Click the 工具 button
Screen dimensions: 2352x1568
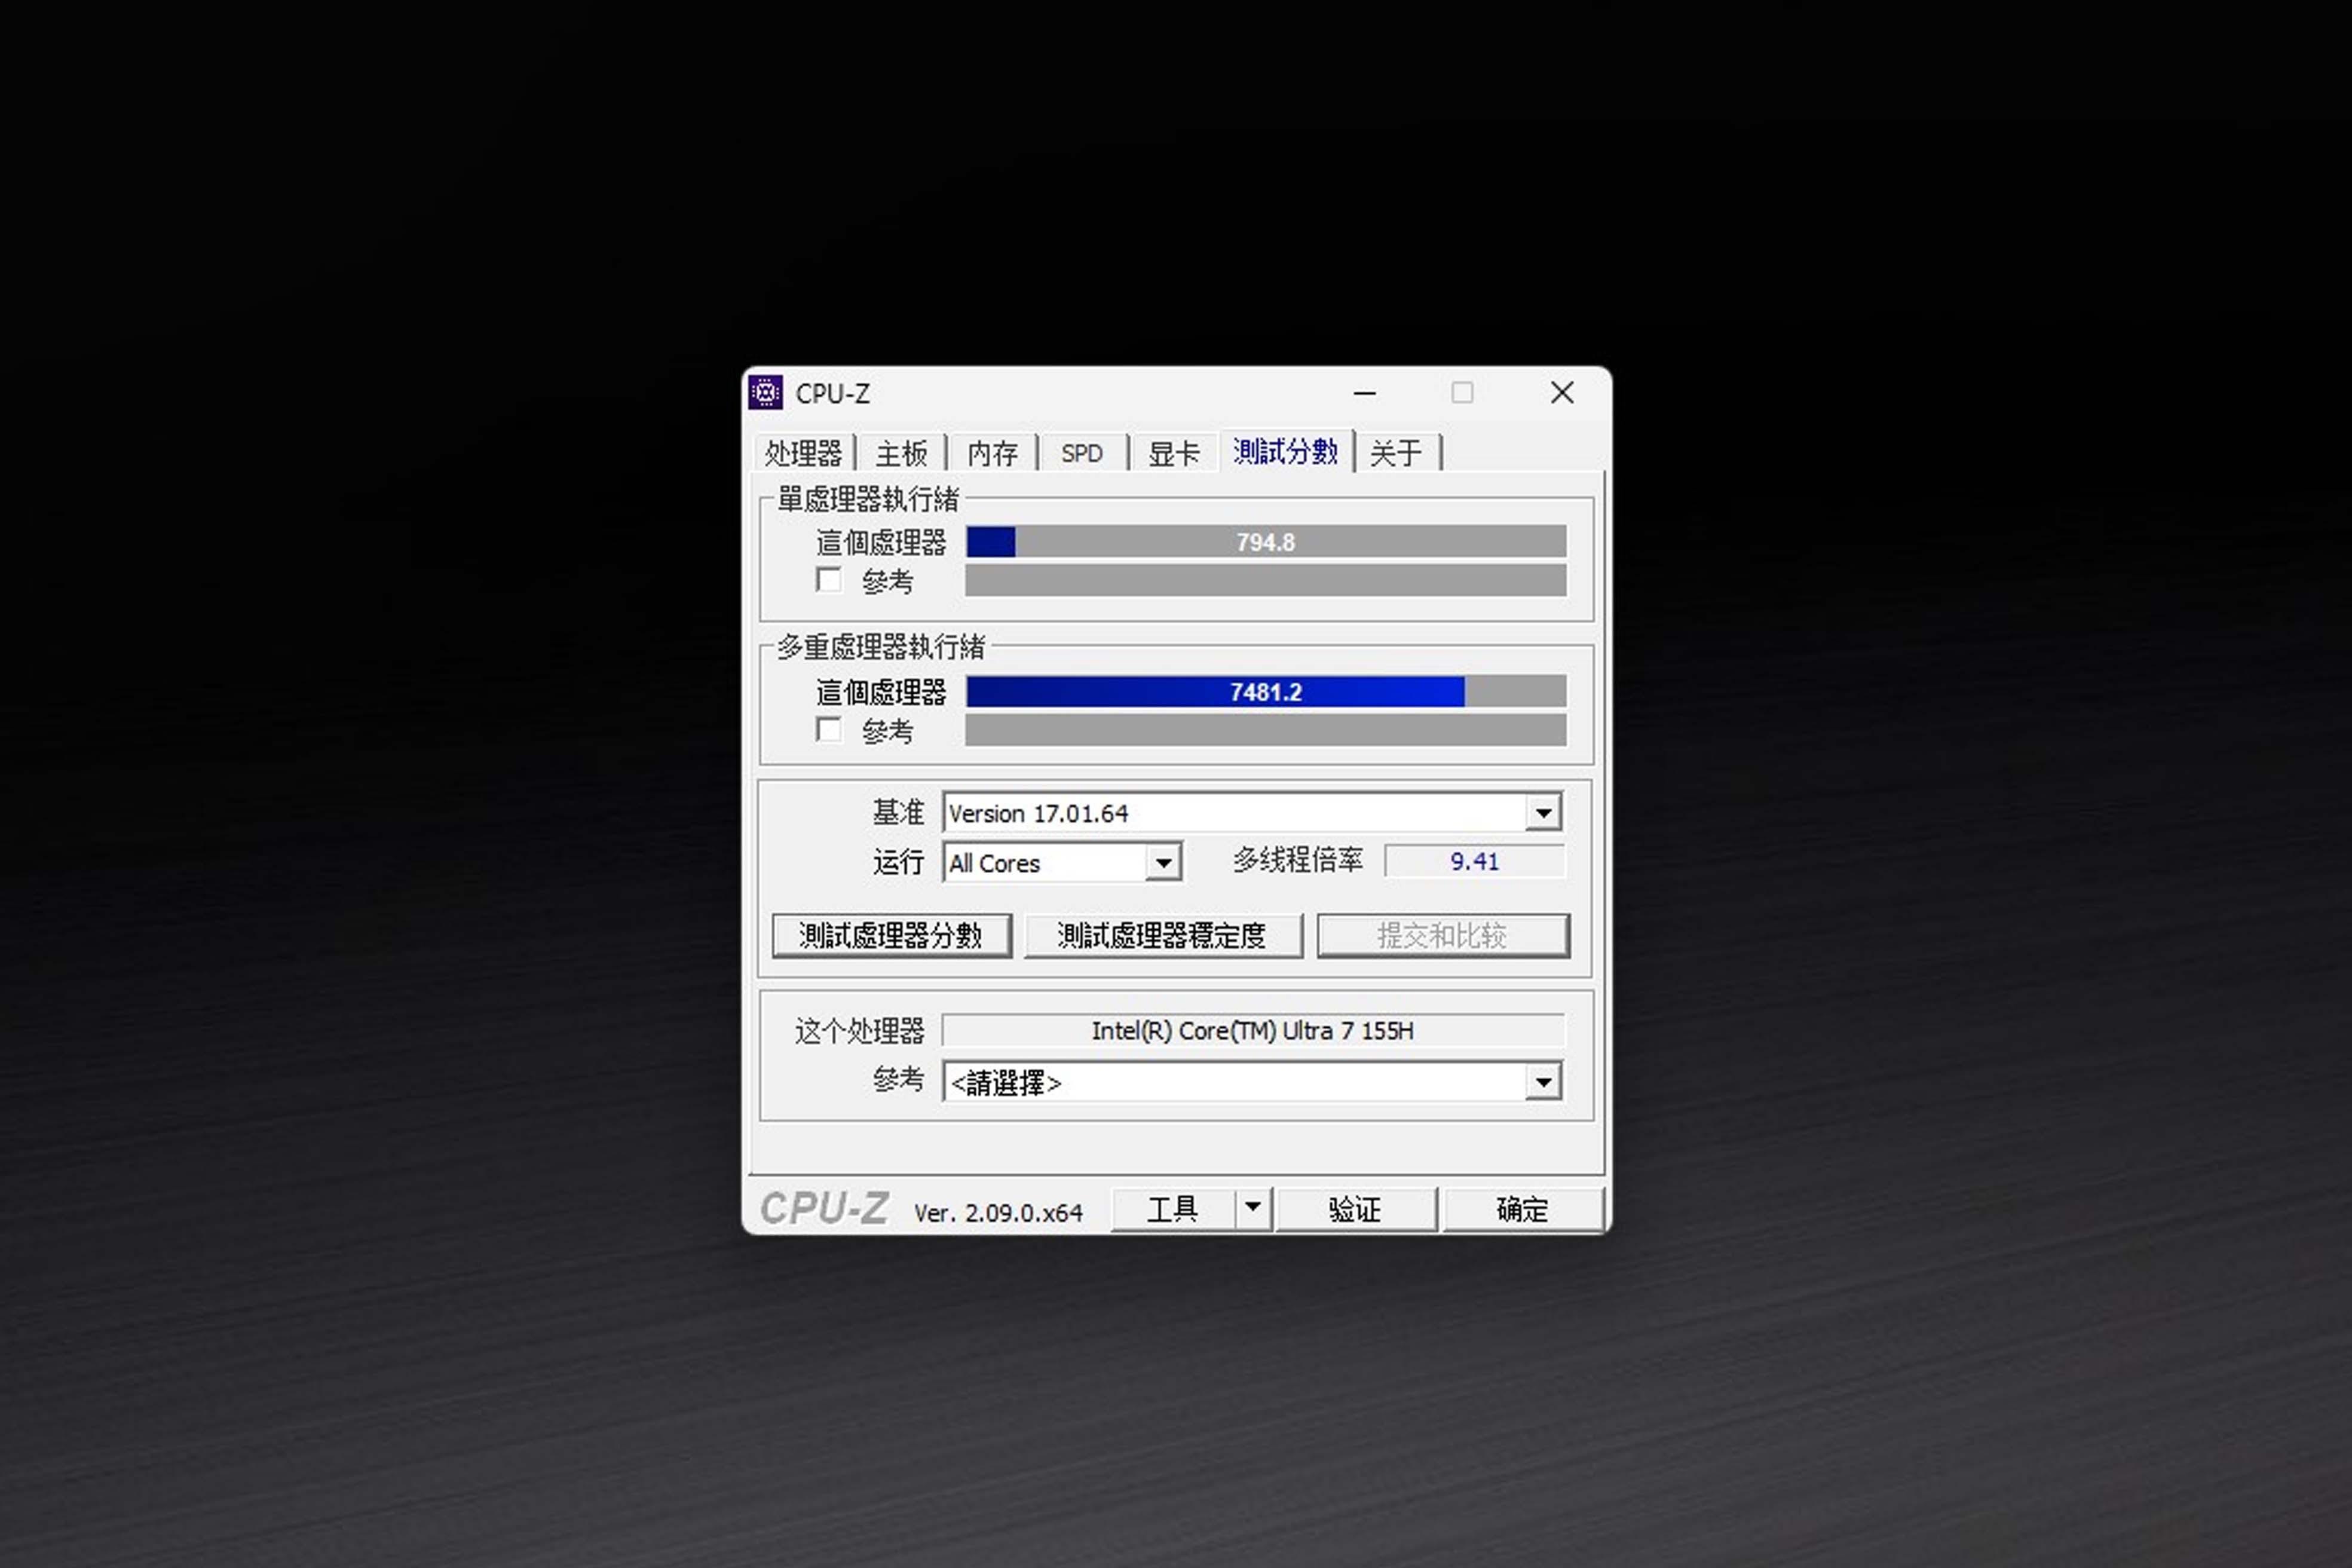click(x=1172, y=1210)
